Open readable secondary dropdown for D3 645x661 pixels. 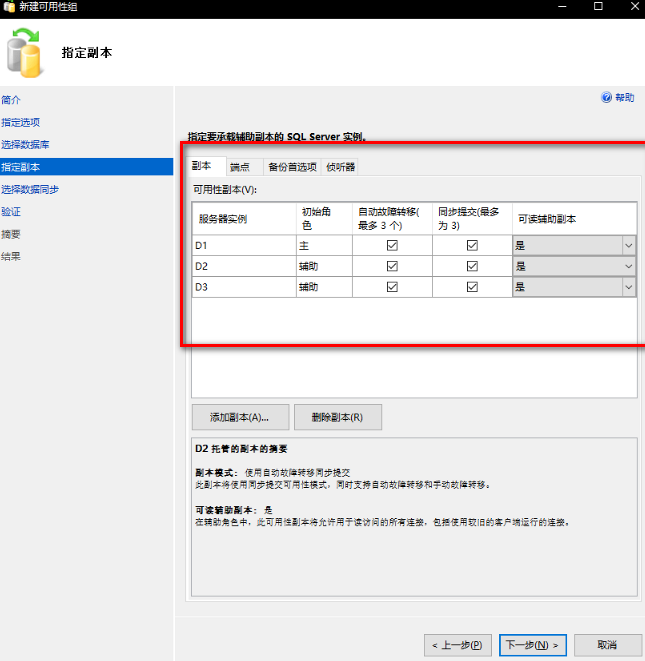click(628, 287)
